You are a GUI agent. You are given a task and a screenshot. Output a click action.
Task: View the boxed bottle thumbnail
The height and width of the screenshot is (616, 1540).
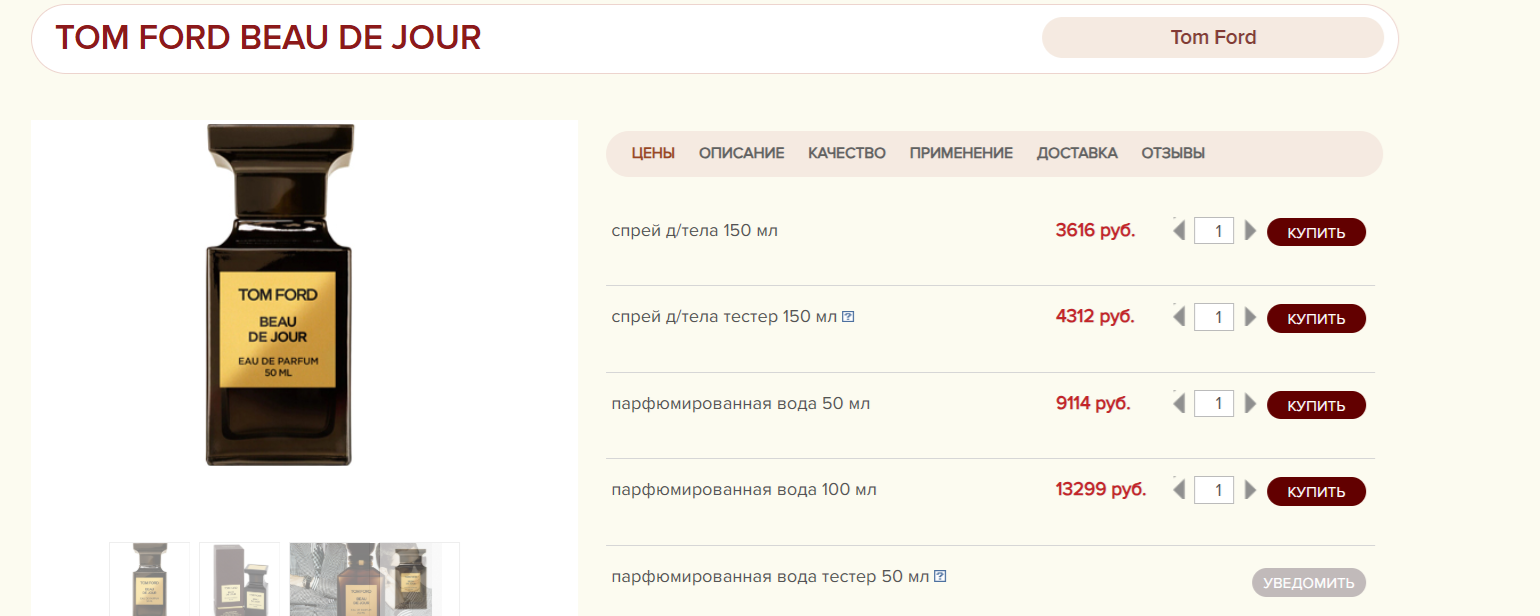pyautogui.click(x=239, y=579)
